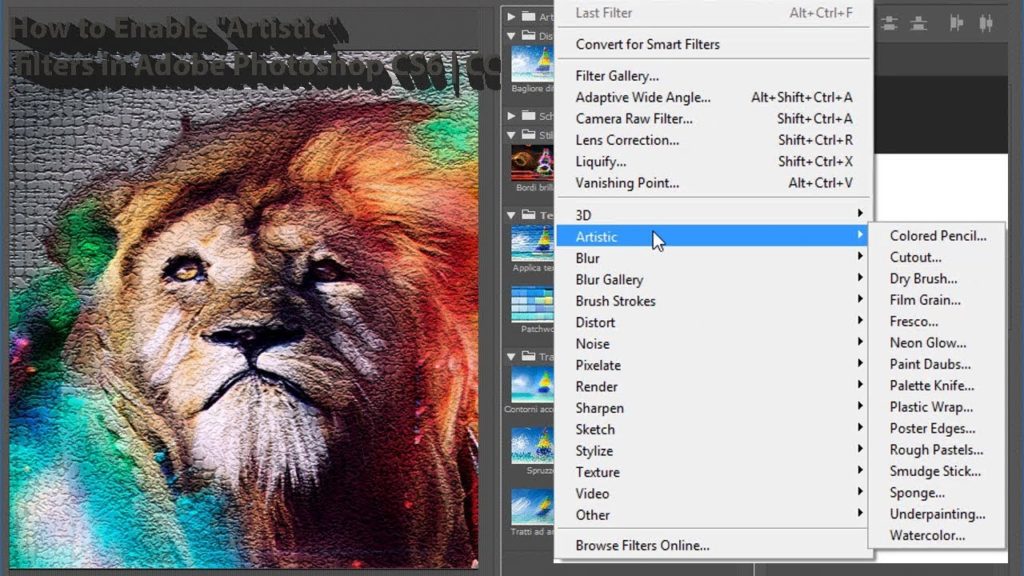Collapse the Te... filter folder
Image resolution: width=1024 pixels, height=576 pixels.
click(x=511, y=215)
